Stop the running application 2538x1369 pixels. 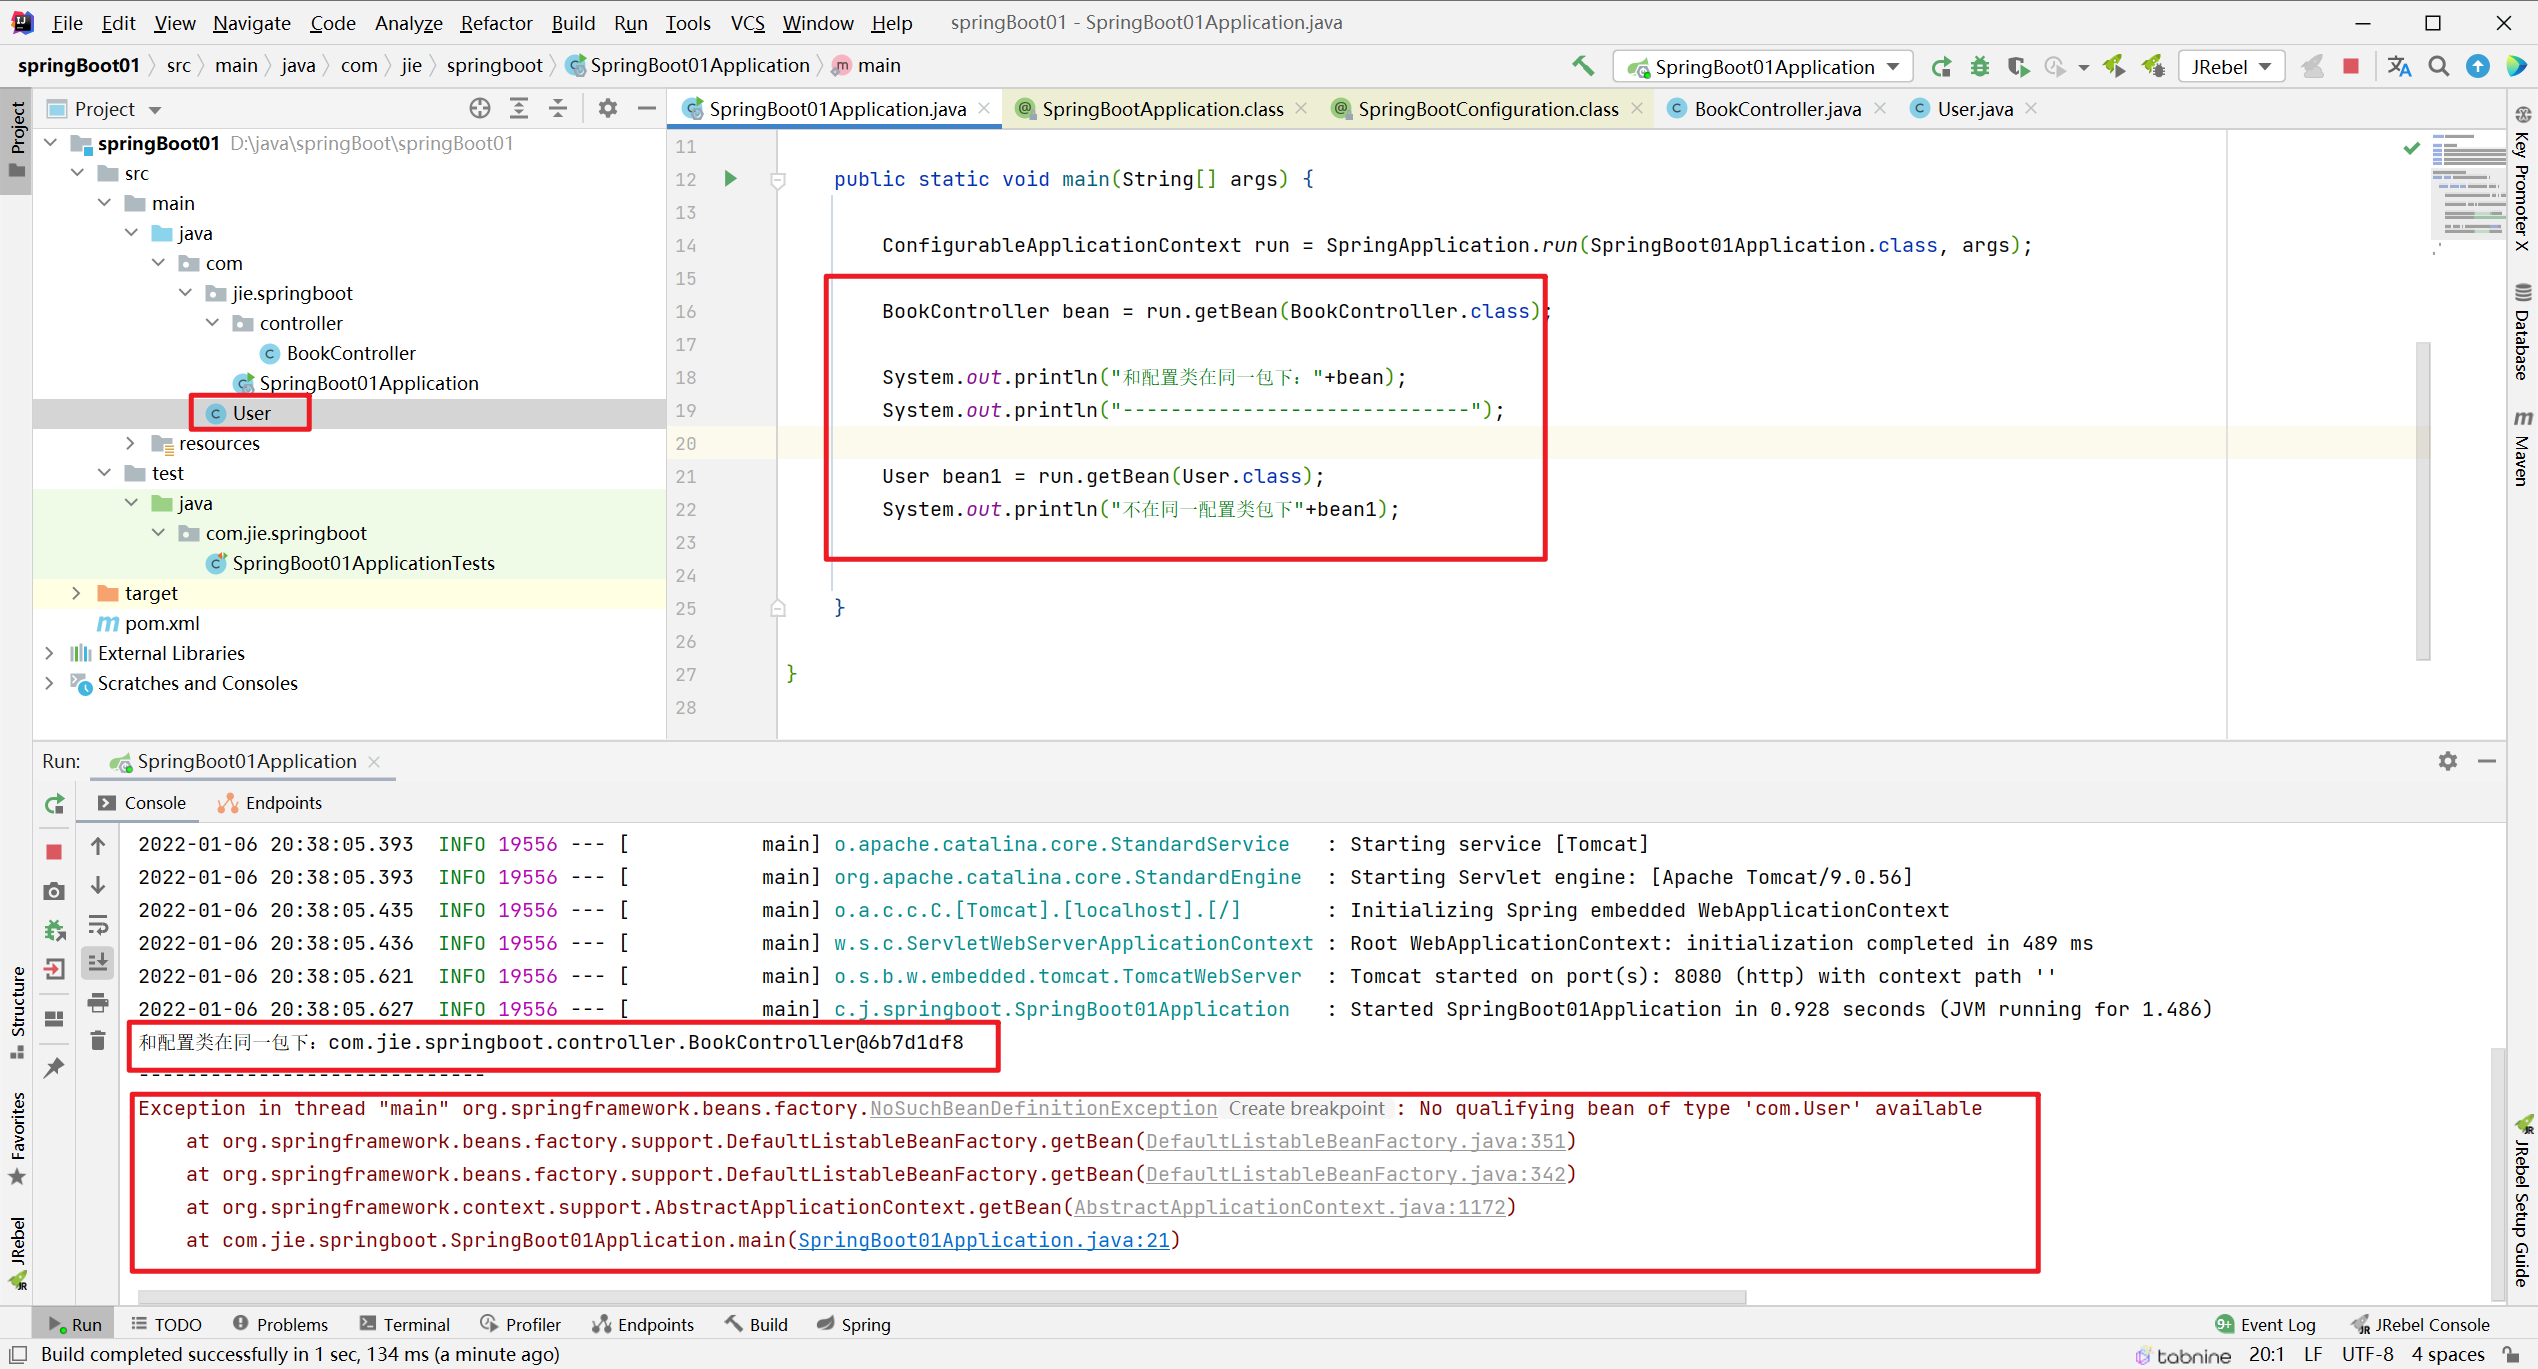53,851
